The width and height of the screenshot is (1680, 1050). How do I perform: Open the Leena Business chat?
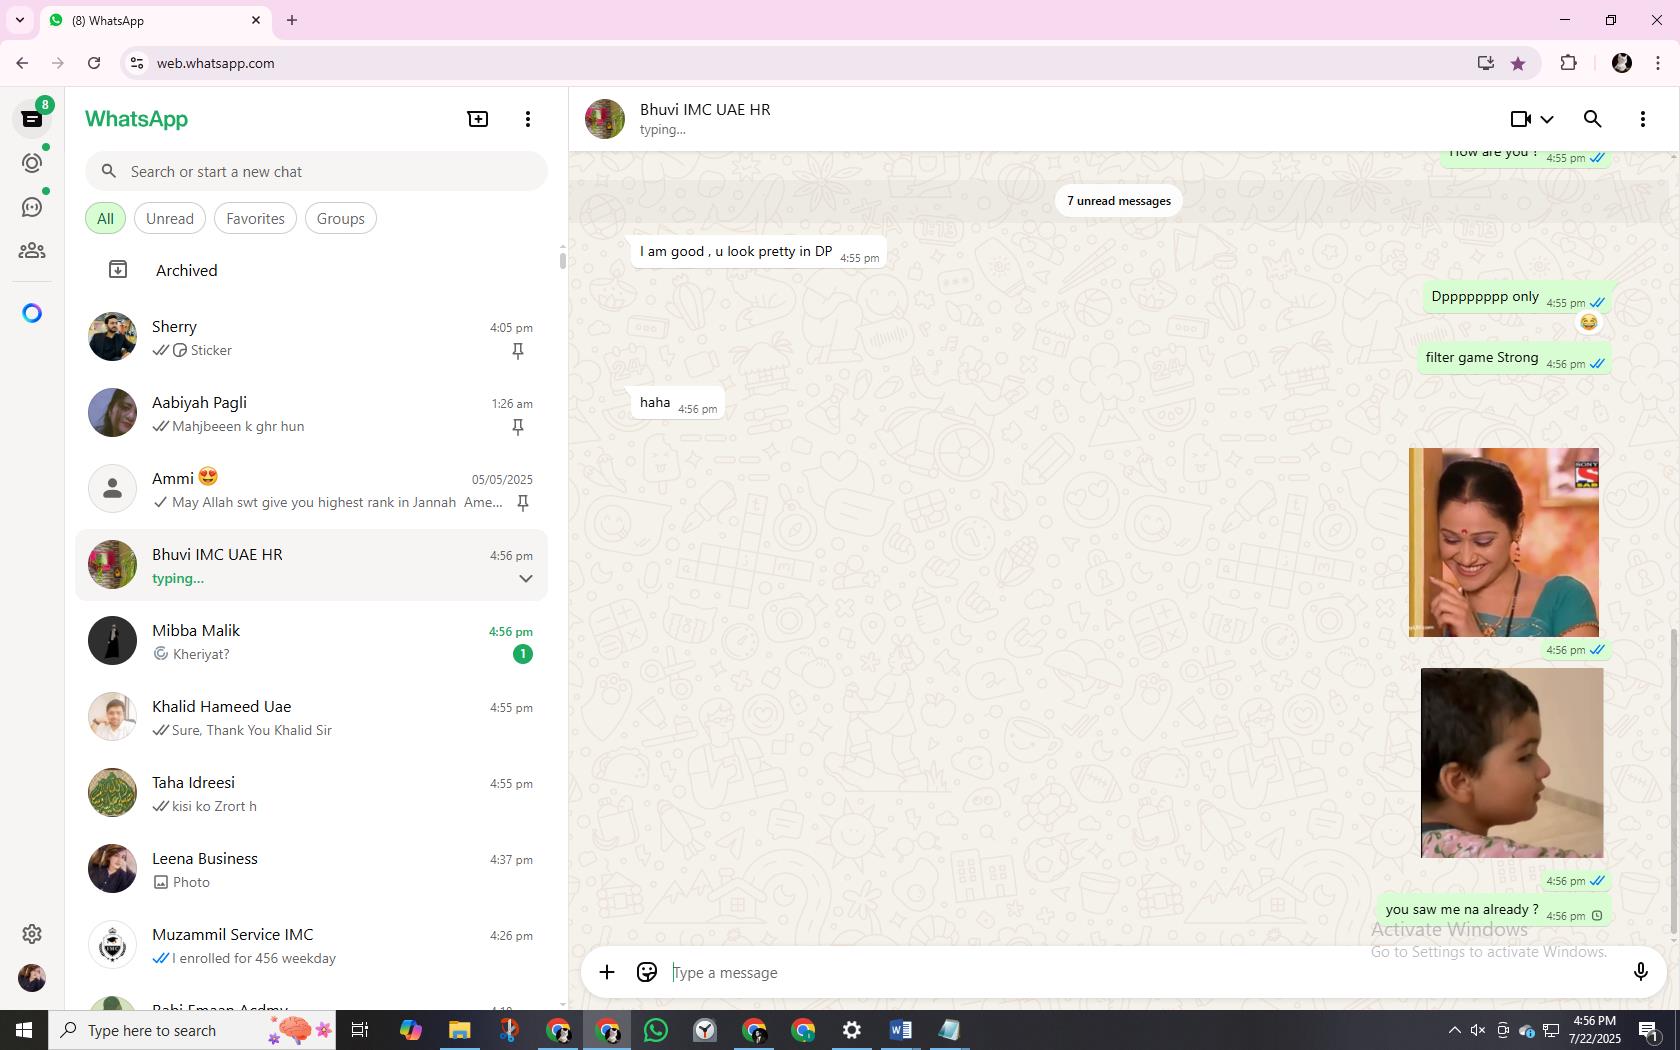tap(311, 870)
